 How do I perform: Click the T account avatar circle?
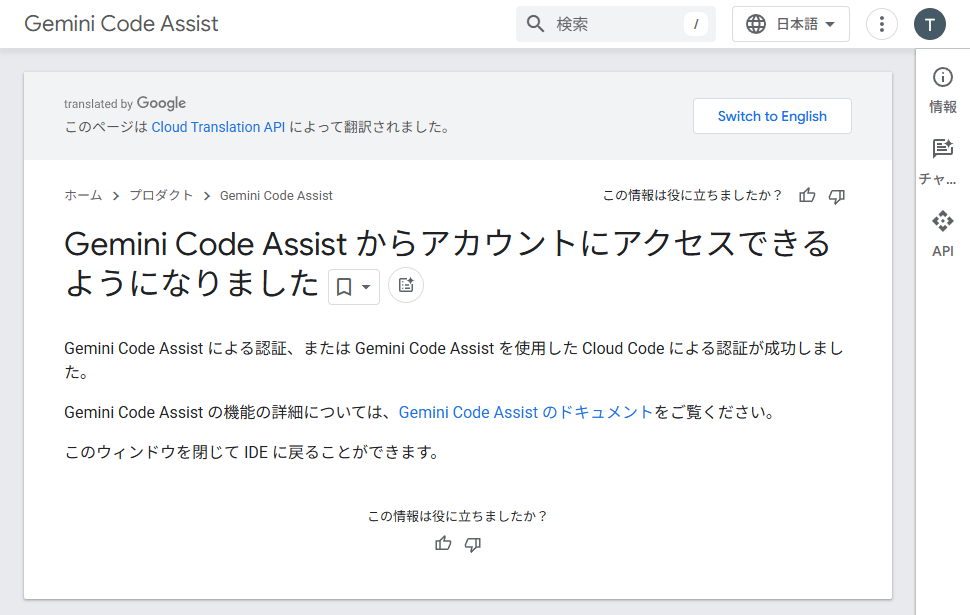point(929,23)
